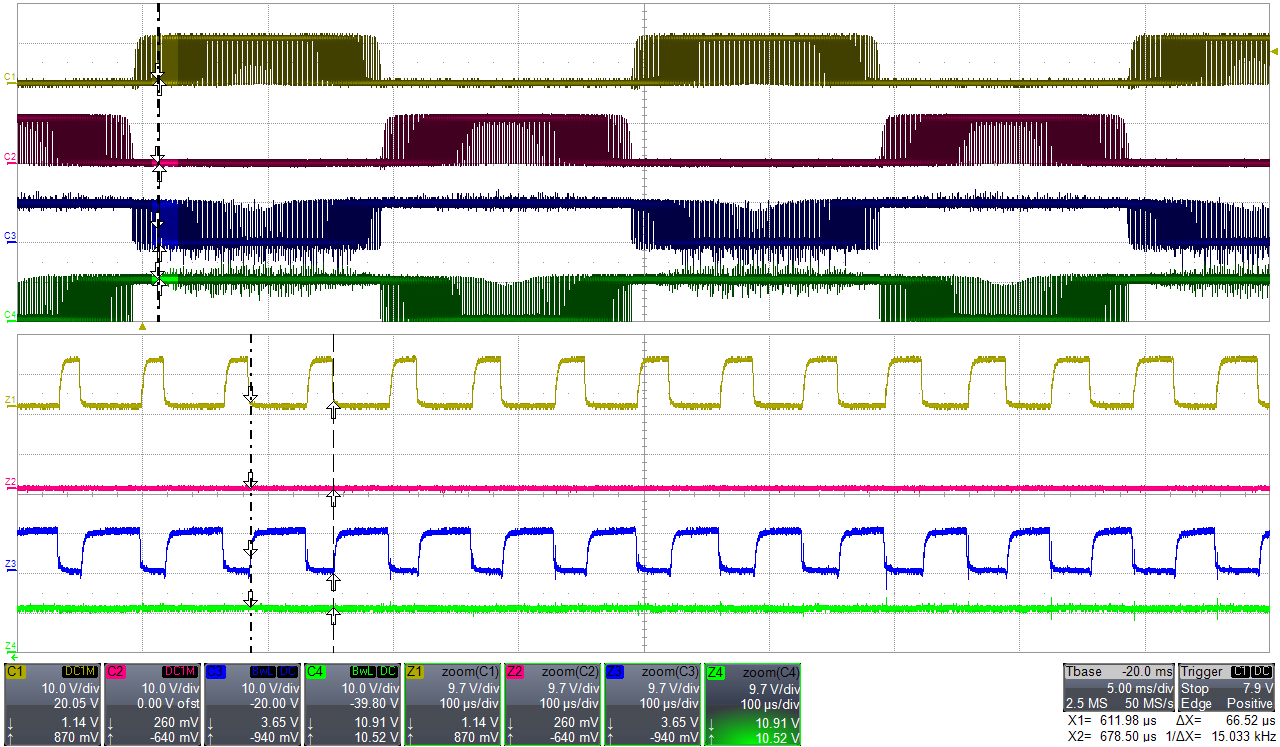Select the highlighted Z4 zoom(C4) descriptor
Image resolution: width=1280 pixels, height=747 pixels.
pyautogui.click(x=753, y=704)
